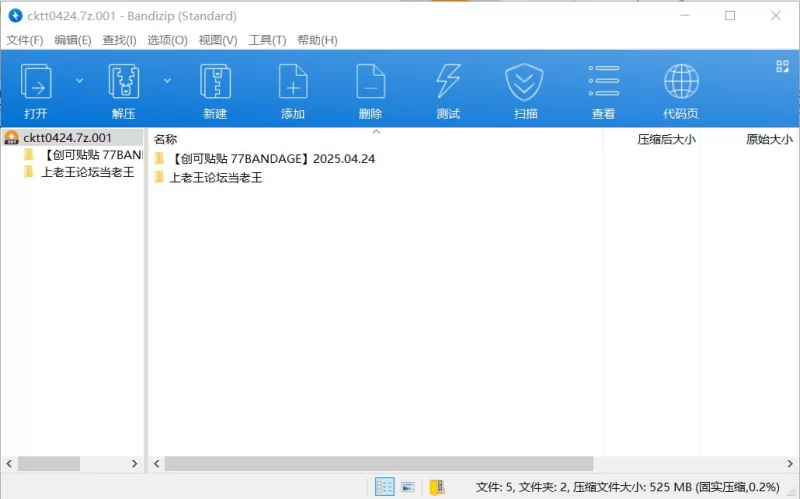Click the 删除 (Delete) toolbar icon

(370, 82)
